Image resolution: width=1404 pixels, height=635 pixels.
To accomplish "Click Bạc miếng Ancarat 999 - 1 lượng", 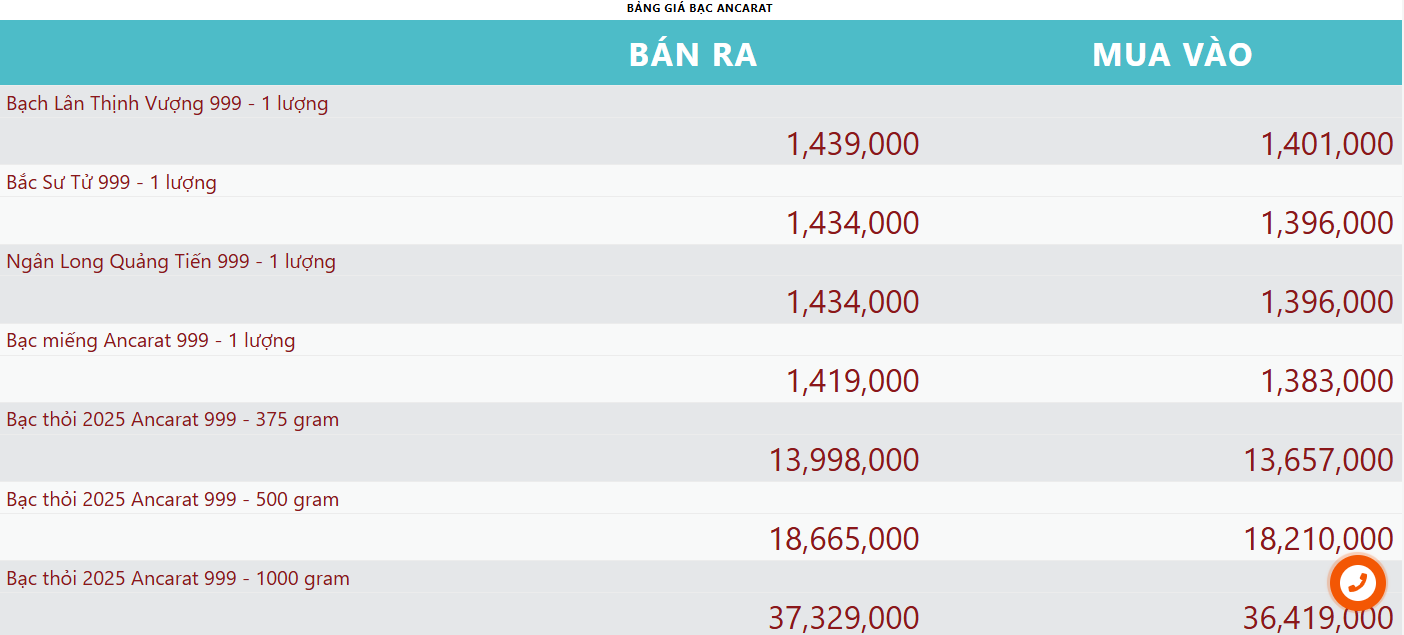I will pos(151,341).
